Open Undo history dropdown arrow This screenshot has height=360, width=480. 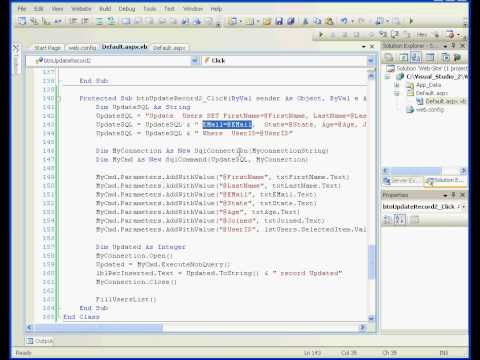tap(352, 22)
